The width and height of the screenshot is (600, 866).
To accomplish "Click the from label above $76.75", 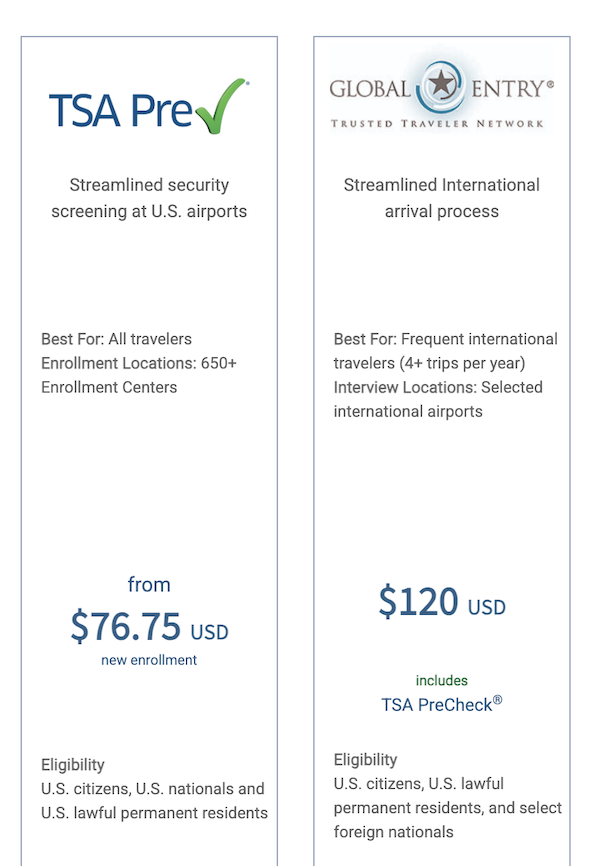I will click(x=149, y=585).
